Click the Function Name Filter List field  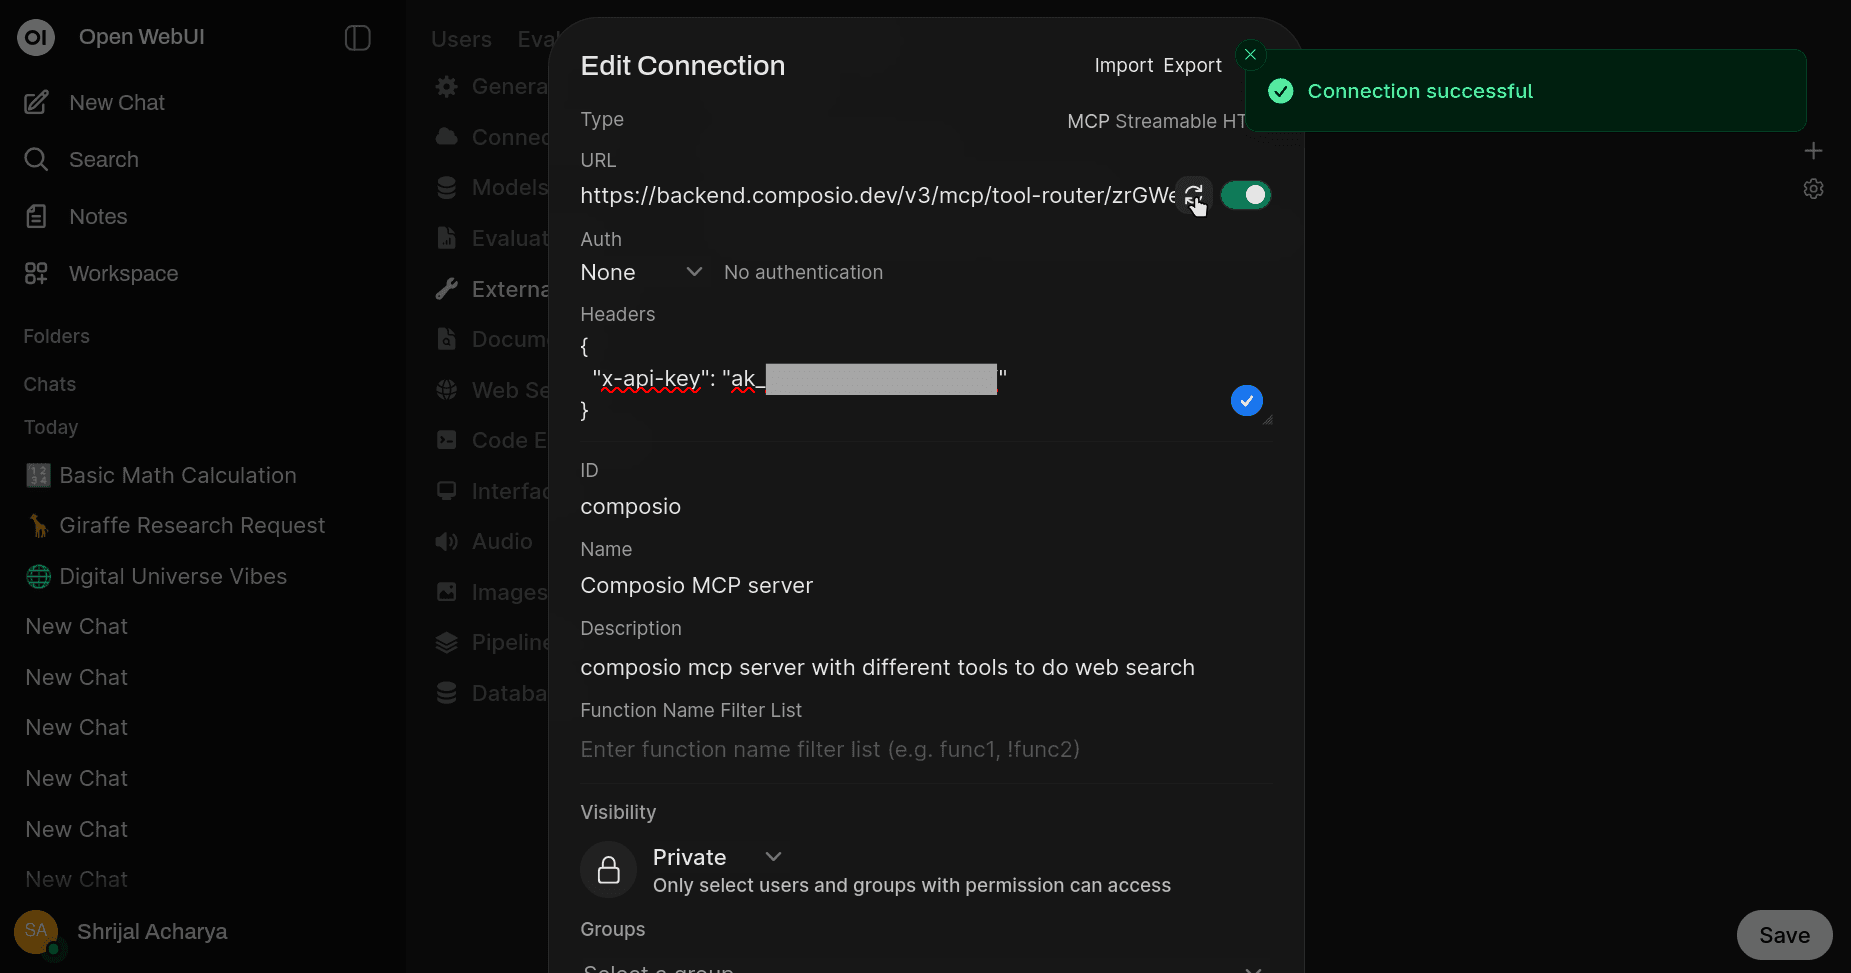(926, 750)
